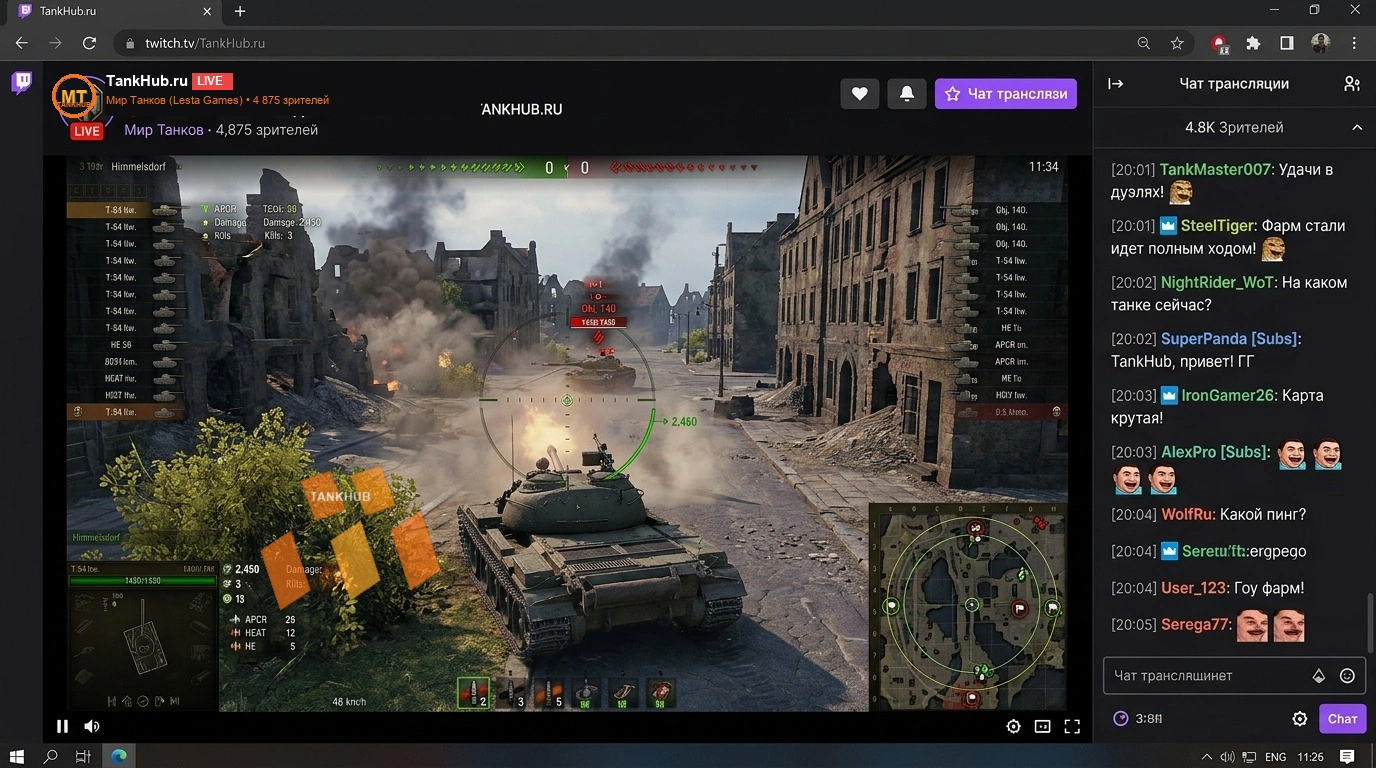Open zoom magnifier in address bar
The width and height of the screenshot is (1376, 768).
point(1144,43)
